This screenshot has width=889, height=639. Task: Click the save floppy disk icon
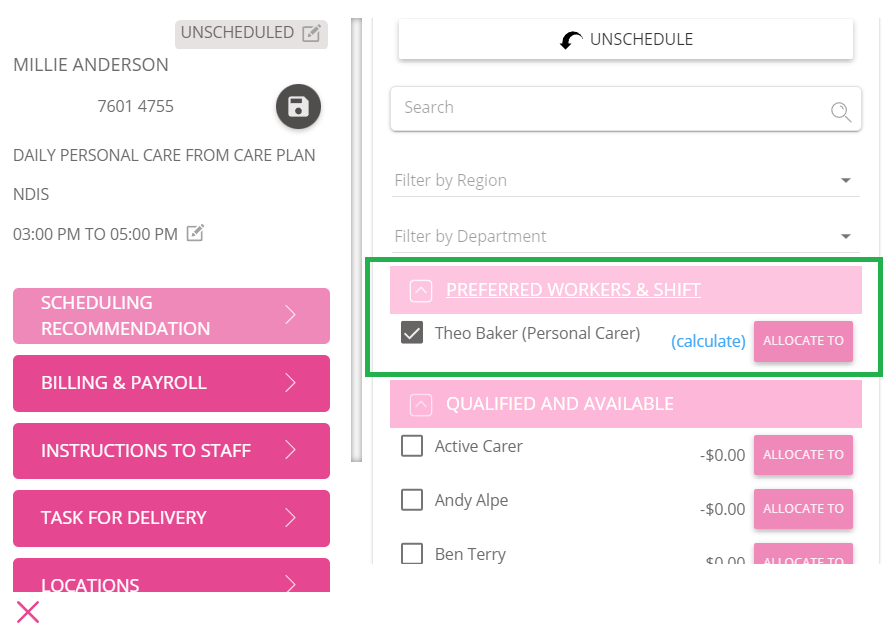298,107
